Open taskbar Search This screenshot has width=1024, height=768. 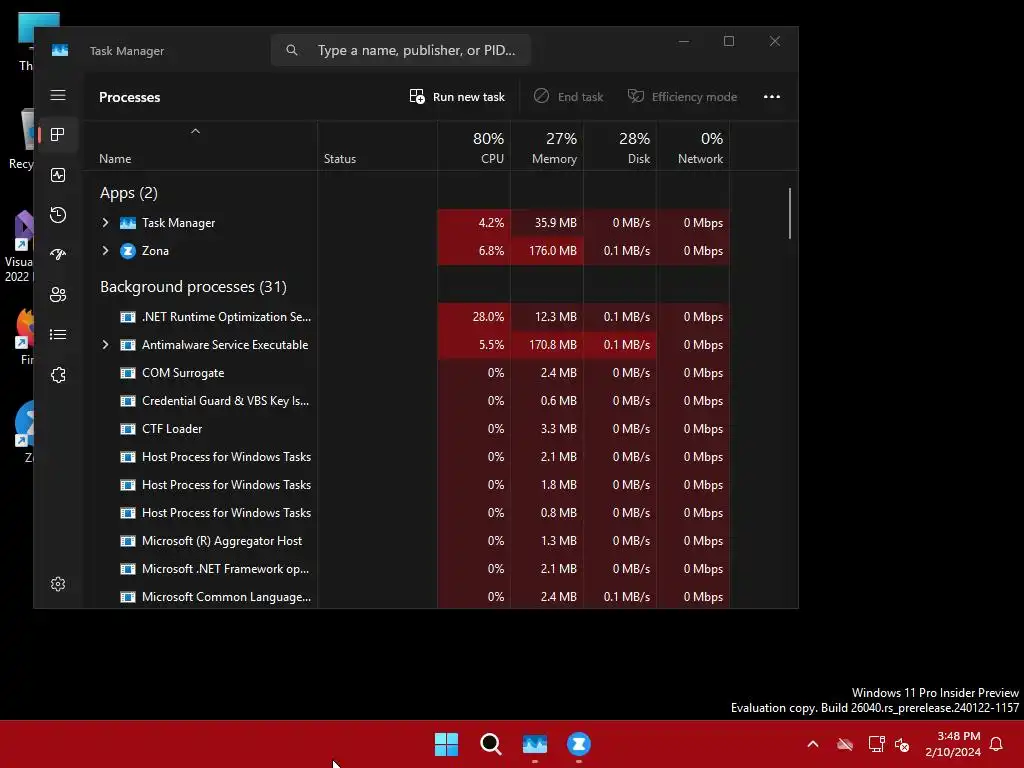[x=490, y=744]
